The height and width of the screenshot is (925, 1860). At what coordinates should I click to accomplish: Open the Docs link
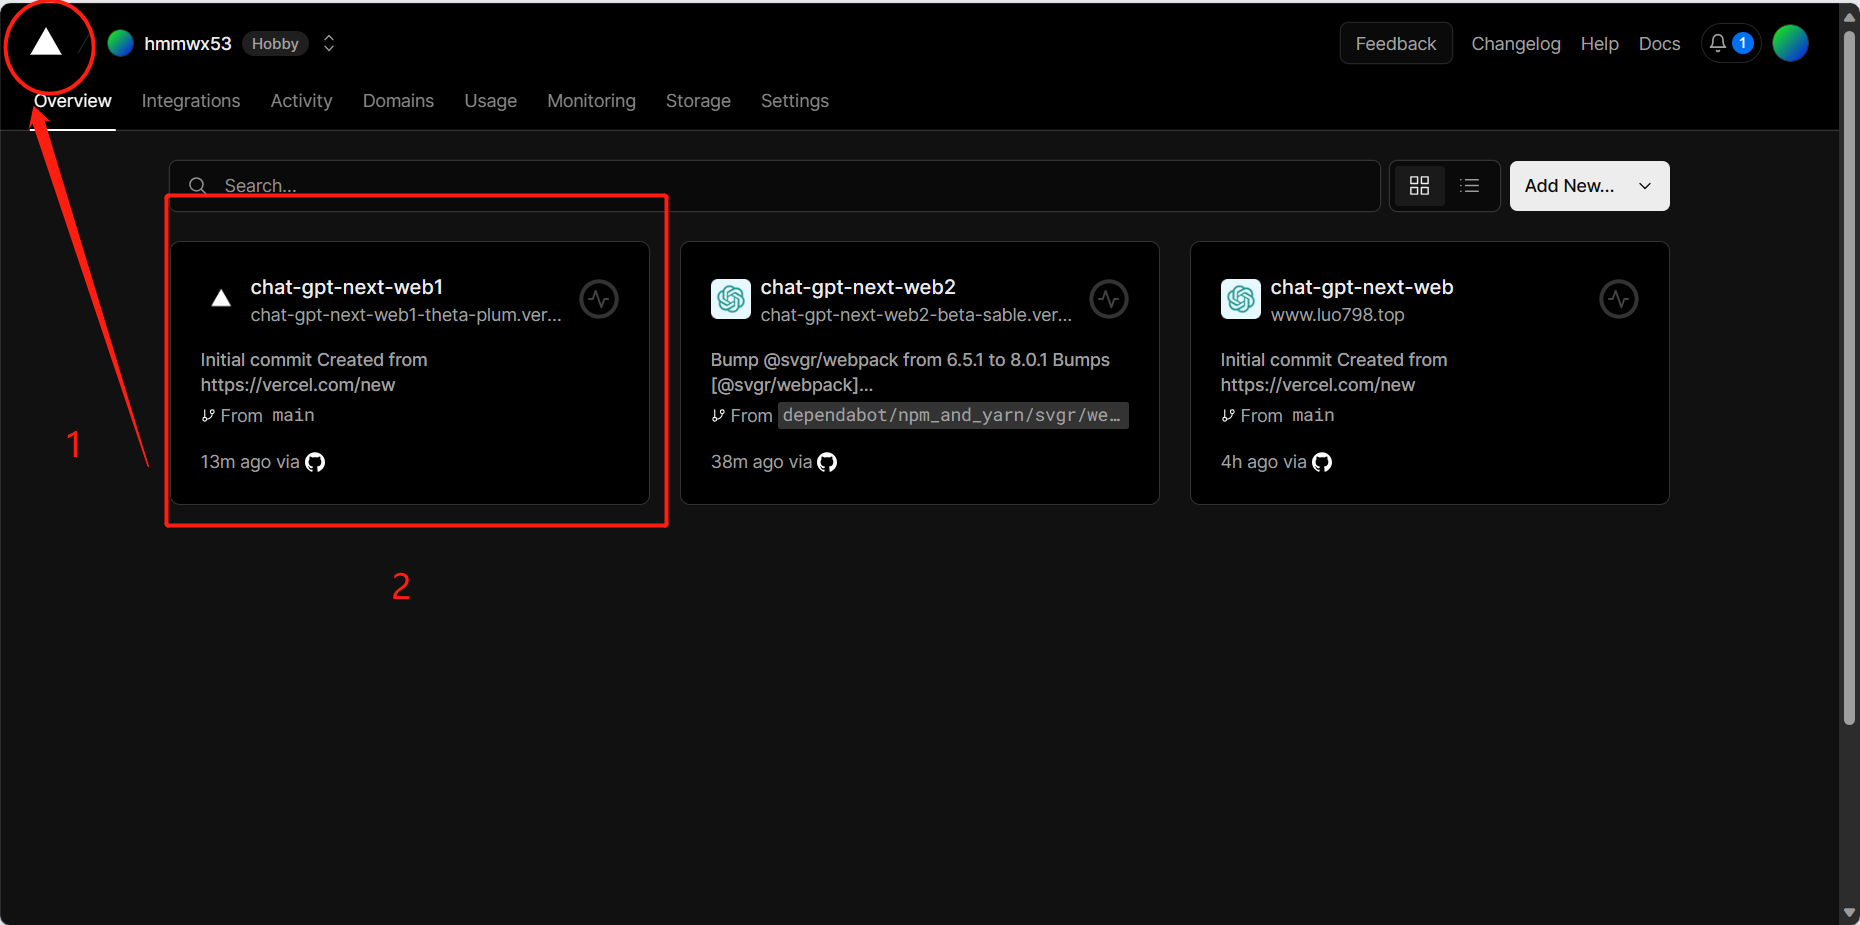(x=1659, y=44)
